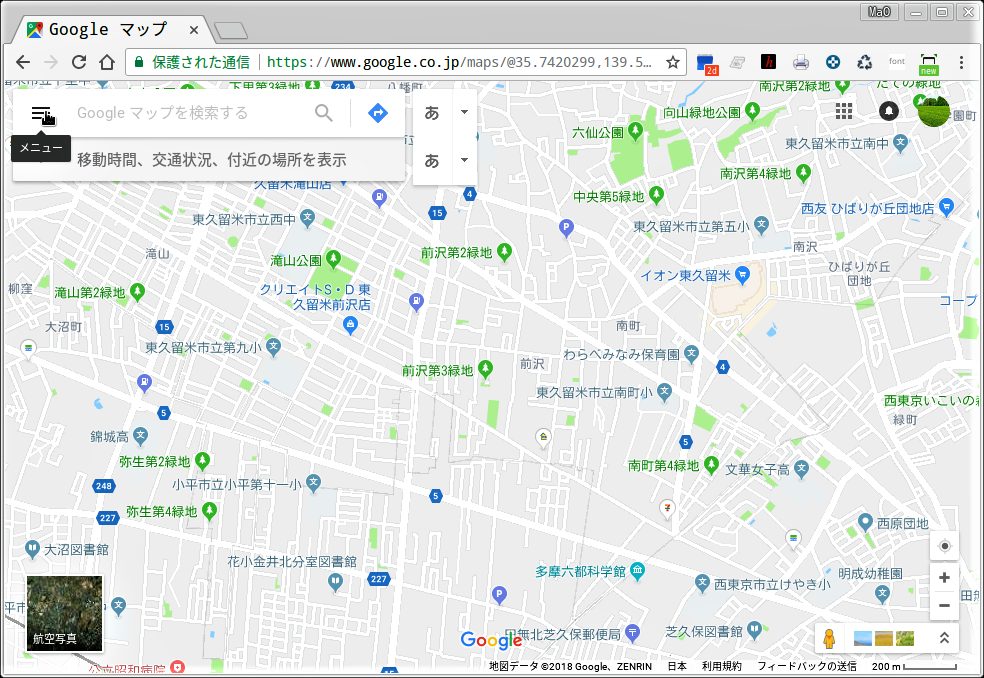The width and height of the screenshot is (984, 678).
Task: Click the font extension icon
Action: [x=897, y=61]
